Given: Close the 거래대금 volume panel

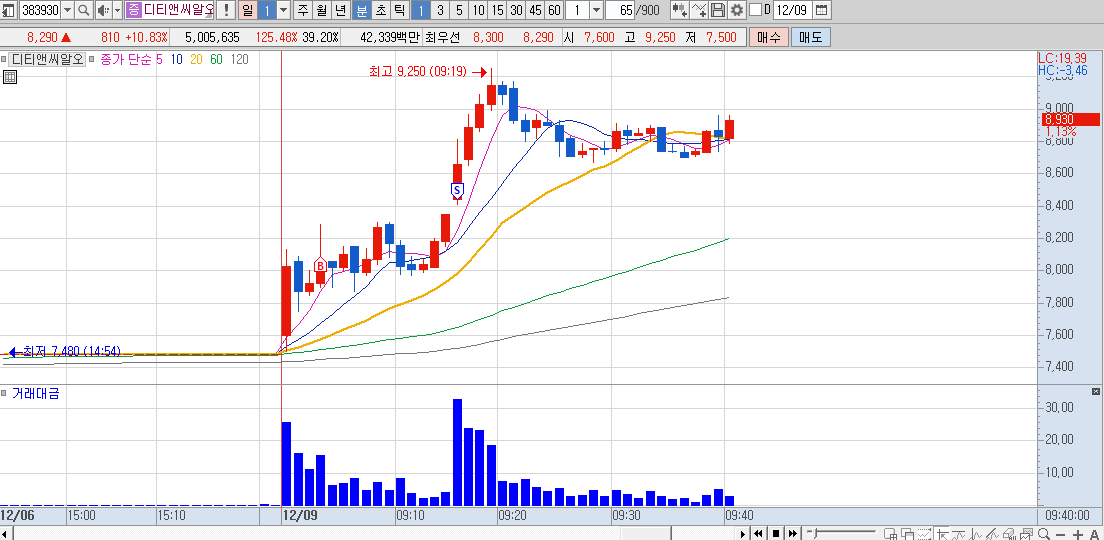Looking at the screenshot, I should pos(1096,391).
